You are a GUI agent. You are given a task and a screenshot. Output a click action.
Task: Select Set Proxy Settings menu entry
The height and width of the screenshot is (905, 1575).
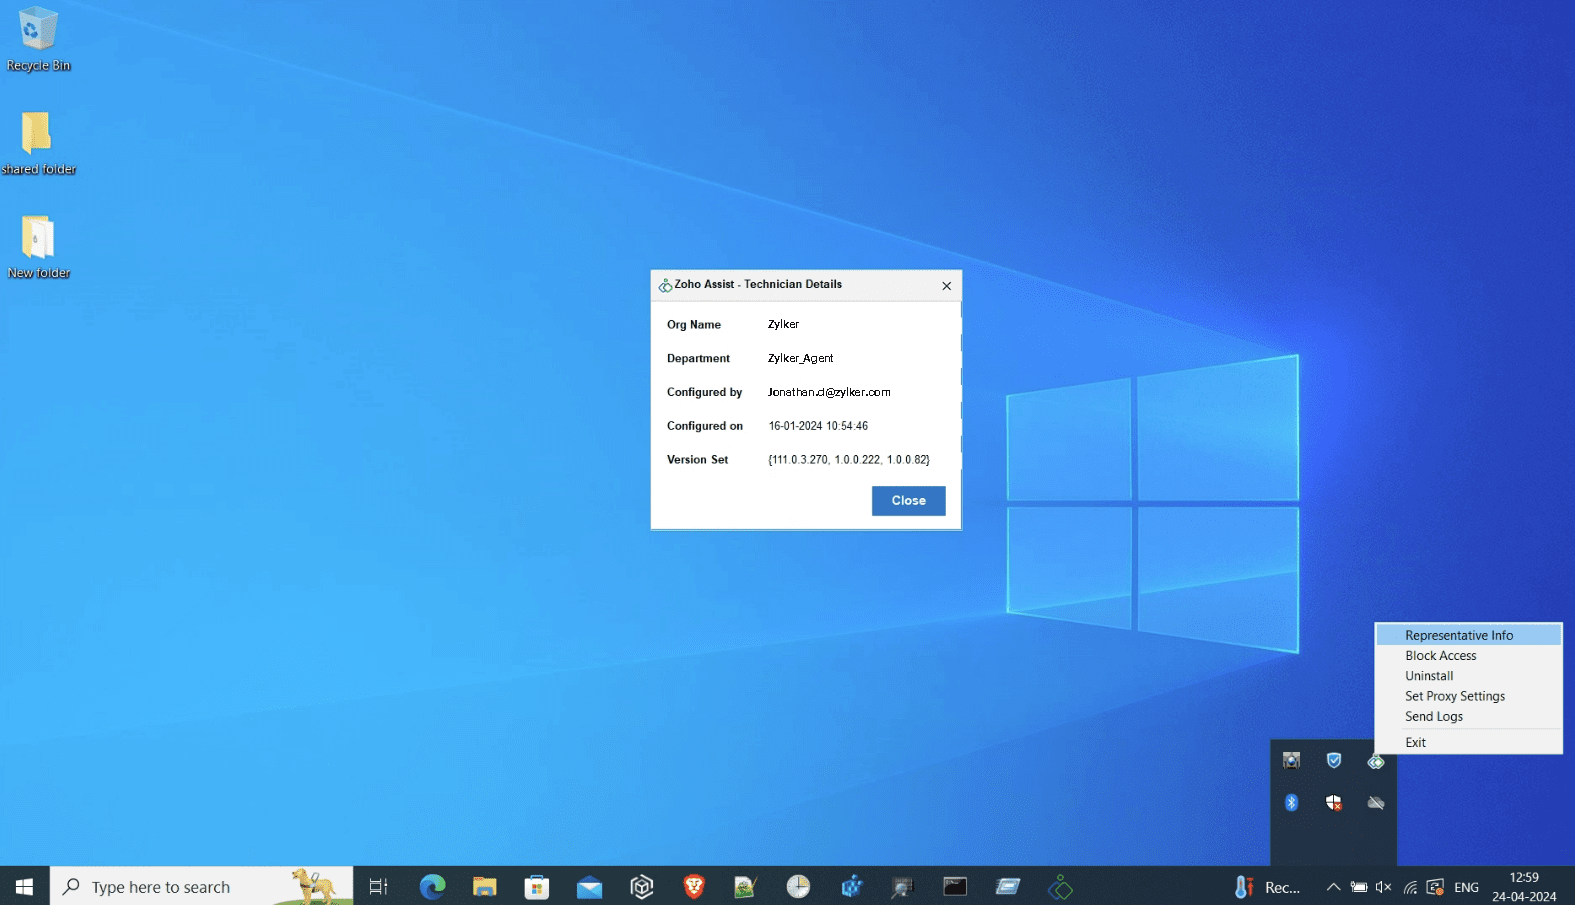click(x=1454, y=696)
